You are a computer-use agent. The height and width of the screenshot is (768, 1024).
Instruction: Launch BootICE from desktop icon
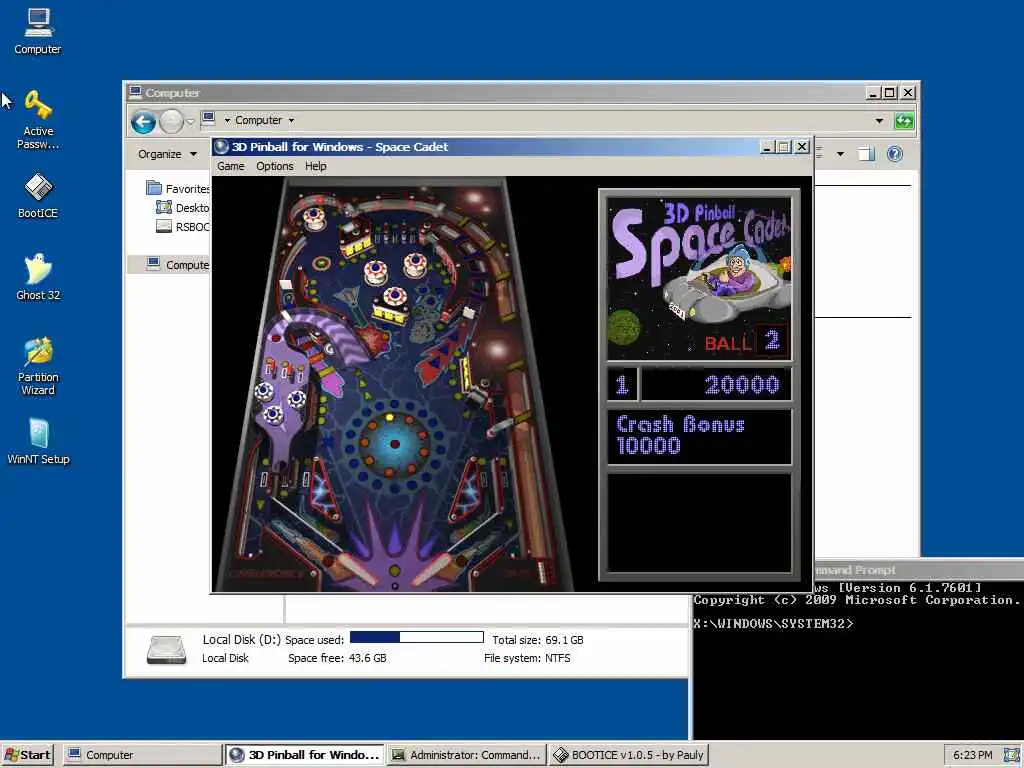point(38,195)
